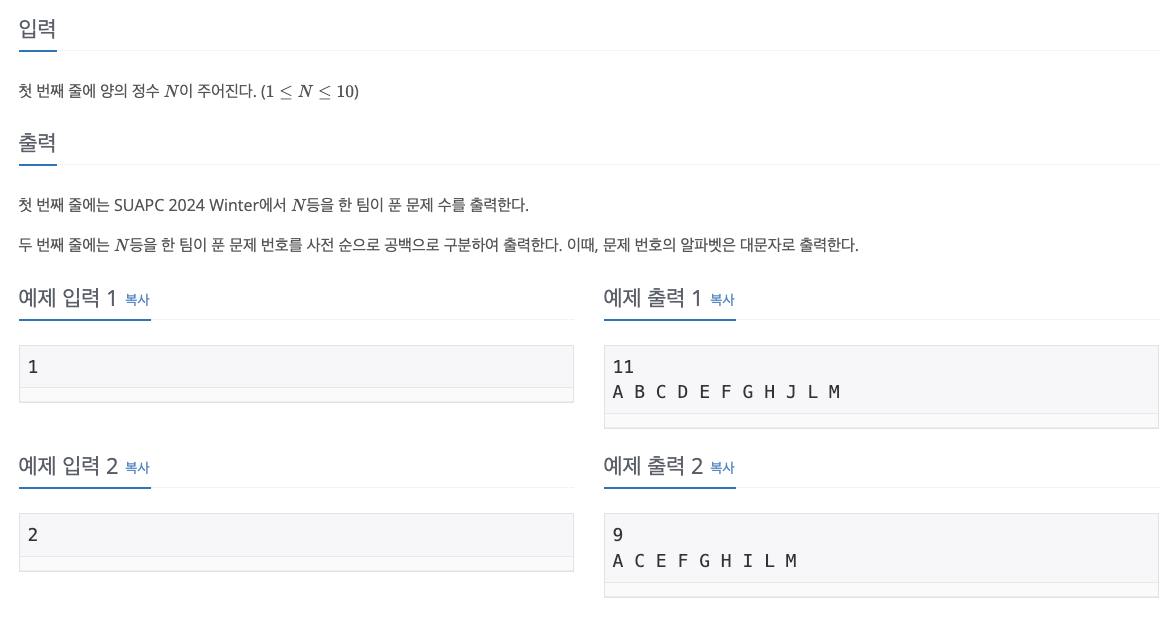Click the 예제 출력 1 heading
Screen dimensions: 1175x619
point(651,298)
